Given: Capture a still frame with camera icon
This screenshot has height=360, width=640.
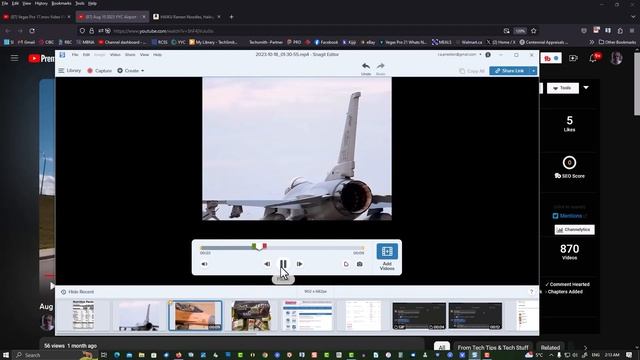Looking at the screenshot, I should click(x=360, y=264).
